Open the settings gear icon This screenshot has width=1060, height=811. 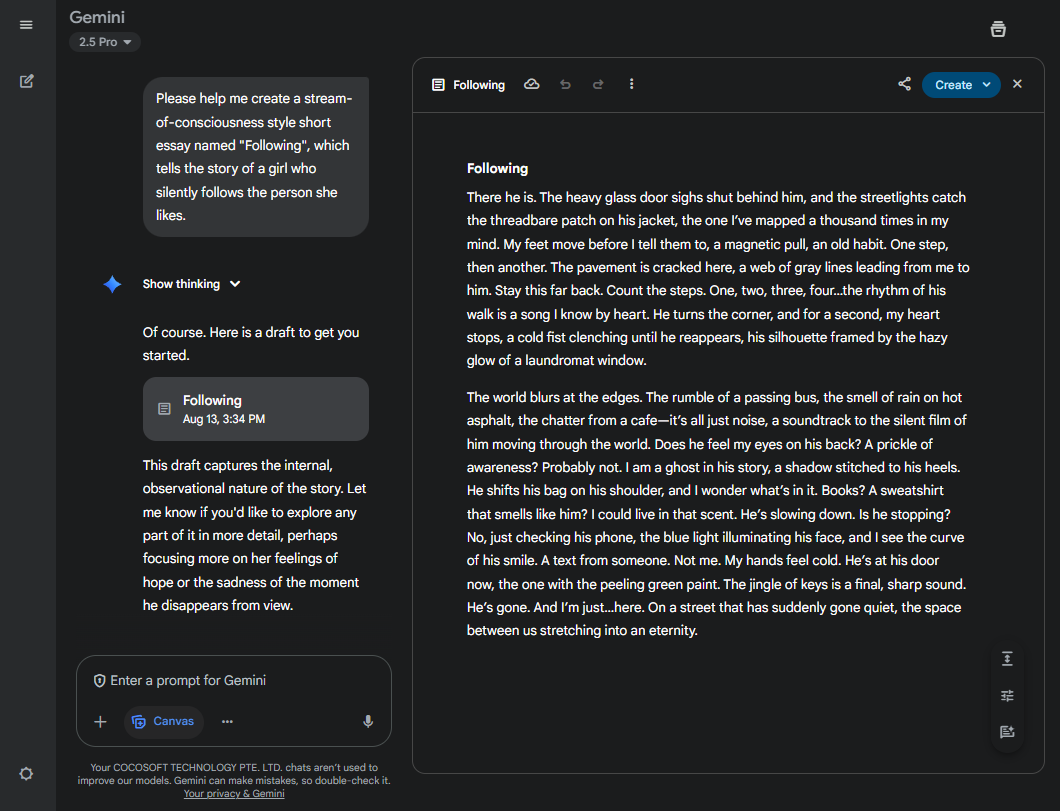point(27,773)
